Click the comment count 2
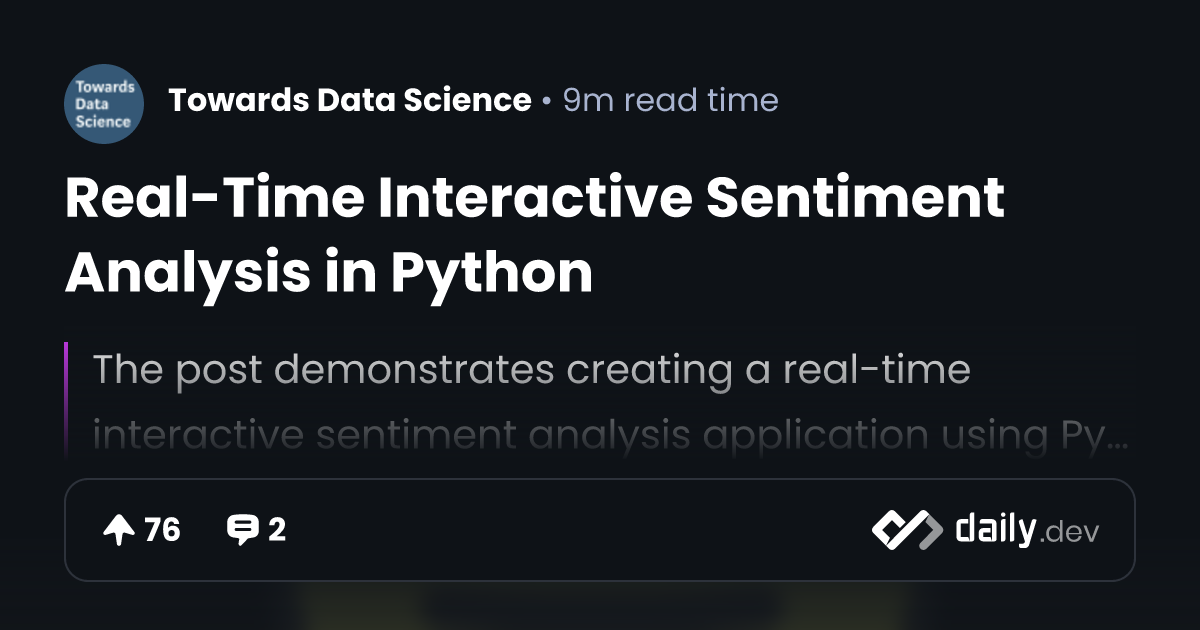 277,530
